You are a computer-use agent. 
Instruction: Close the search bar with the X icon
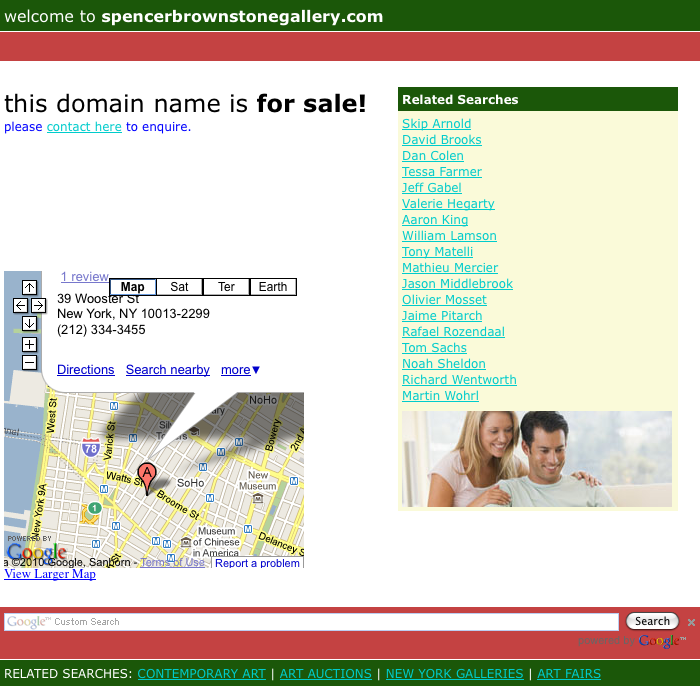[x=691, y=622]
